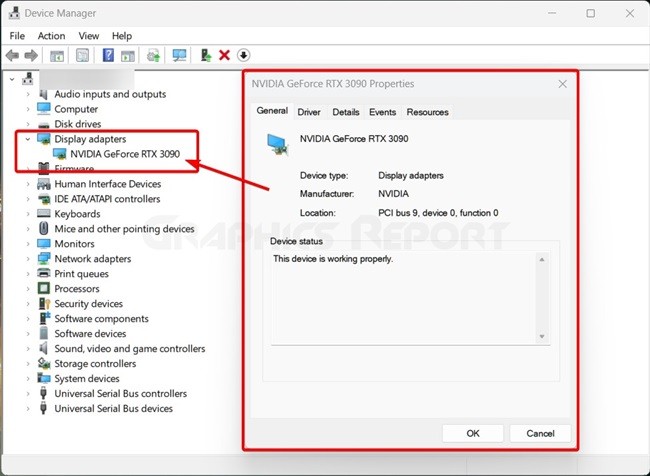This screenshot has width=650, height=476.
Task: Click the Device status scrollbar down arrow
Action: pos(542,336)
